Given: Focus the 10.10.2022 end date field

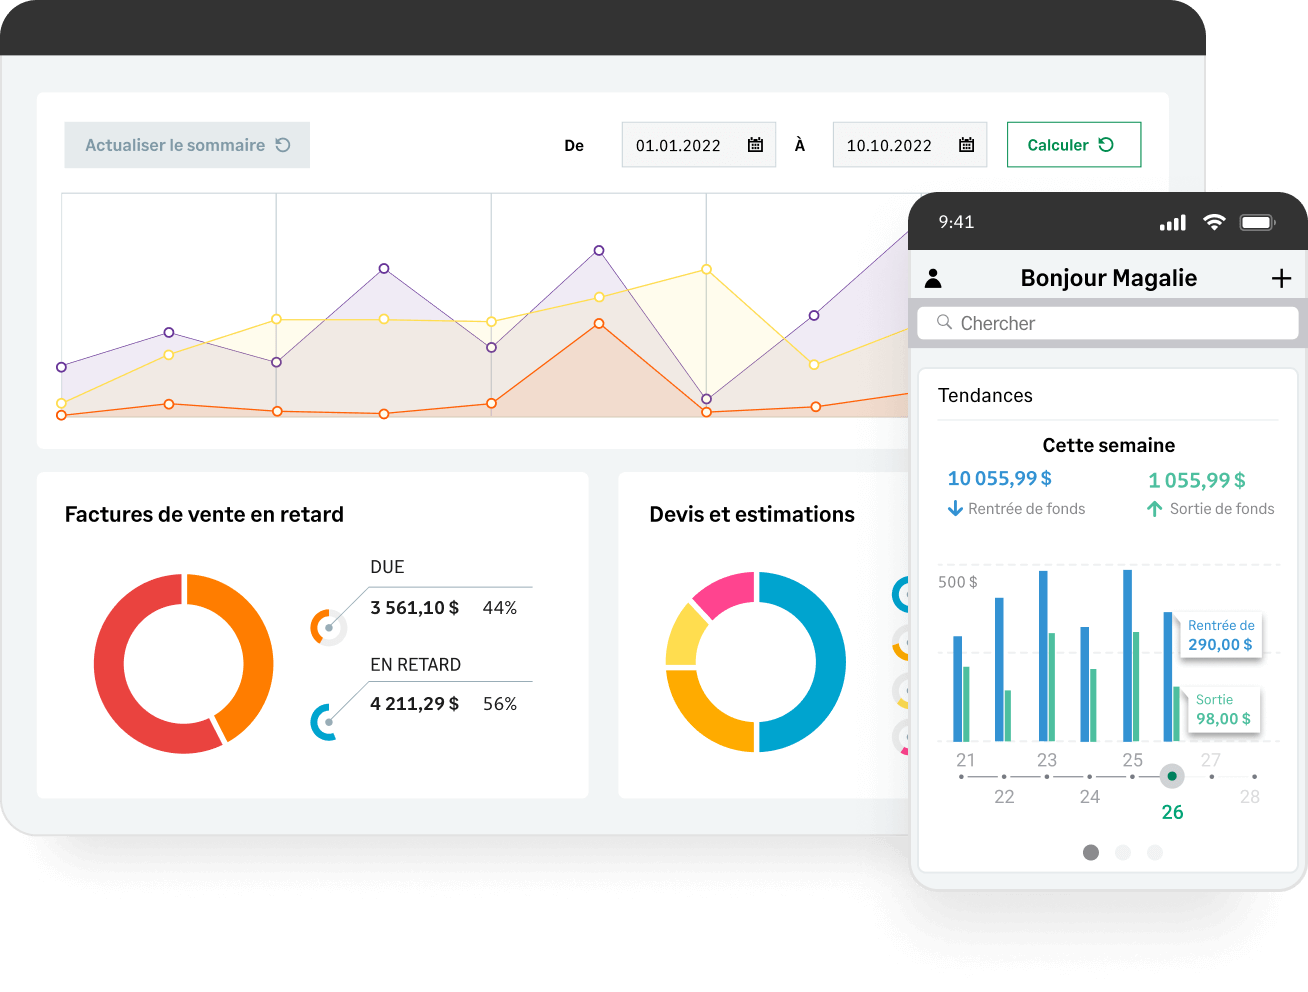Looking at the screenshot, I should tap(910, 145).
